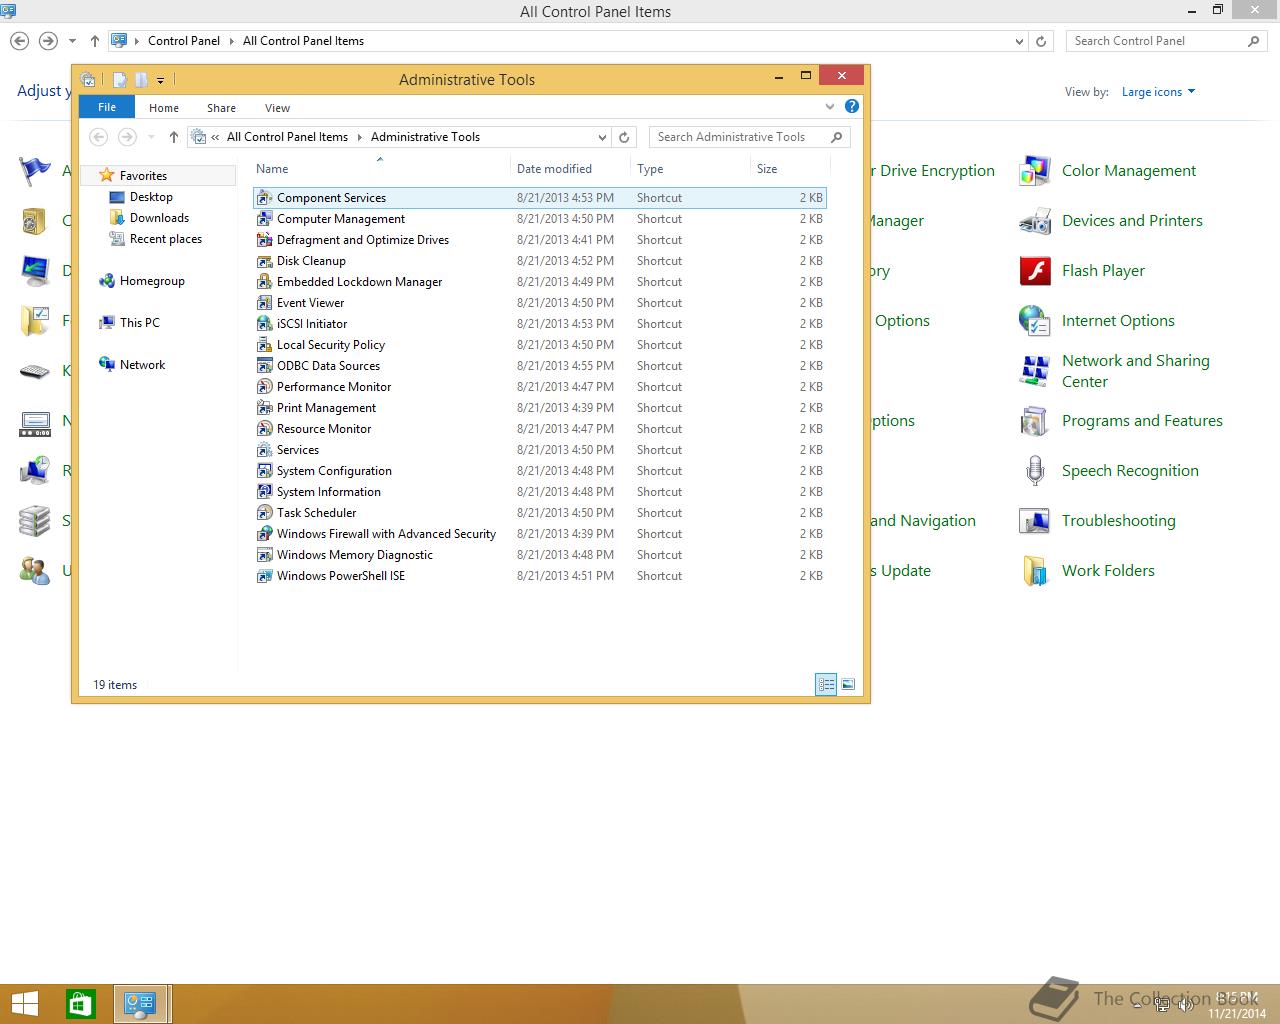
Task: Select the Defragment and Optimize Drives icon
Action: click(x=264, y=240)
